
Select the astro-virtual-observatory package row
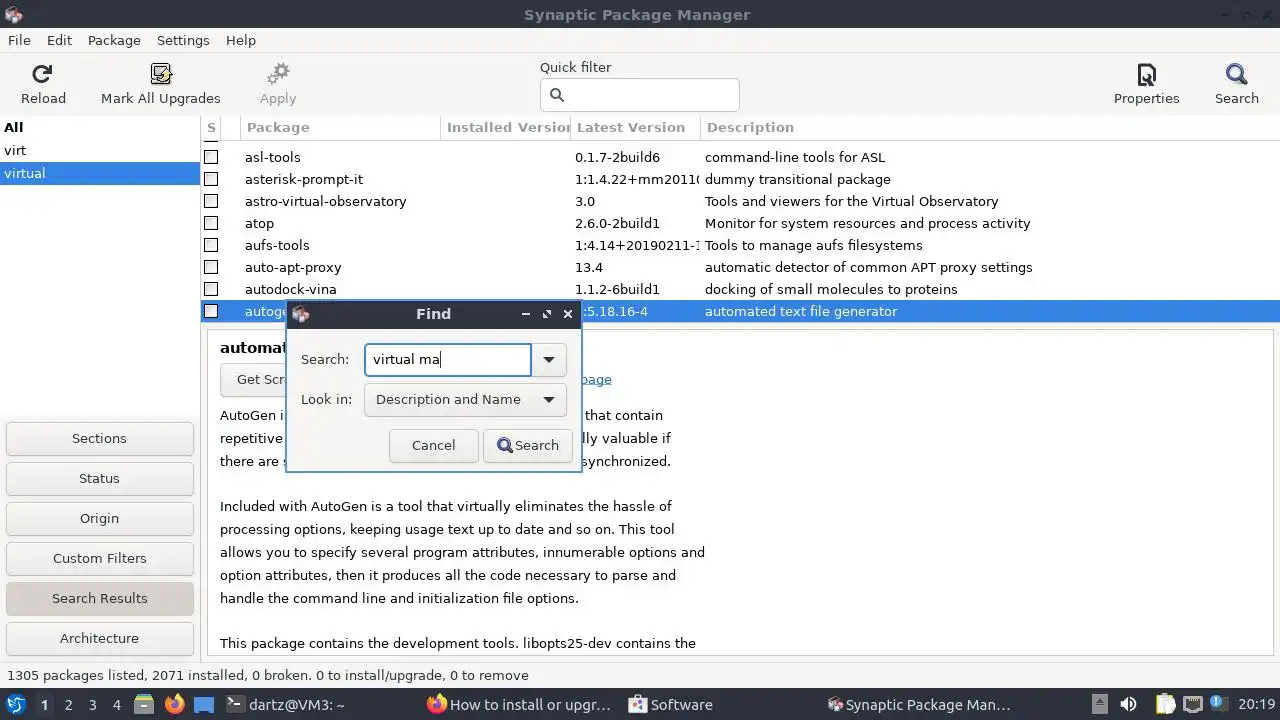coord(740,201)
